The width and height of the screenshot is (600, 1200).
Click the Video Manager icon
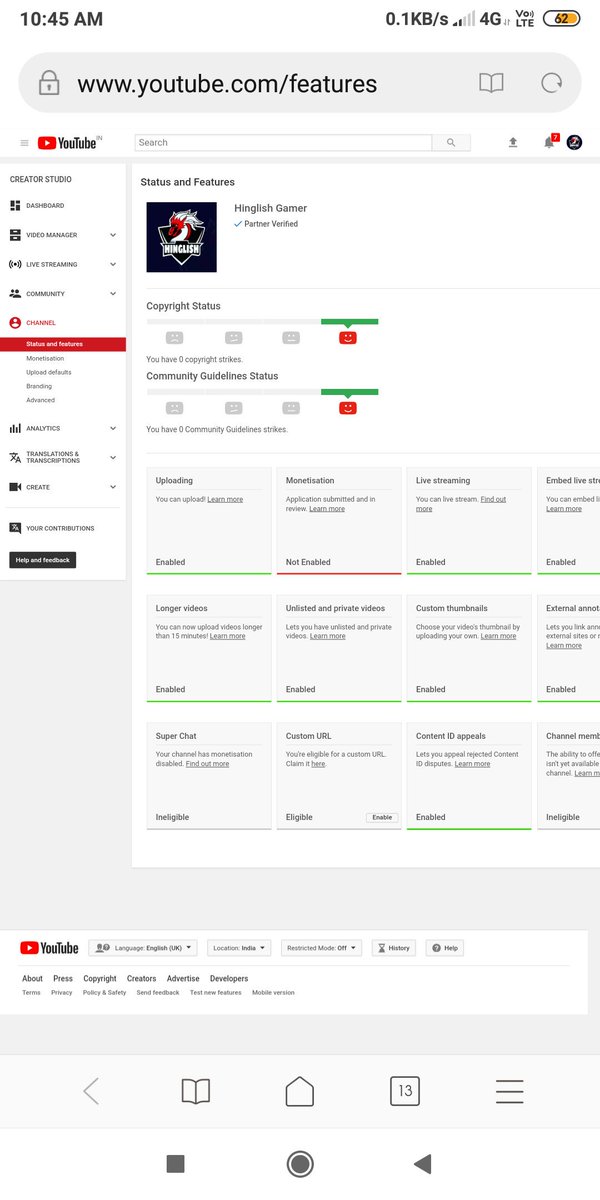click(15, 235)
